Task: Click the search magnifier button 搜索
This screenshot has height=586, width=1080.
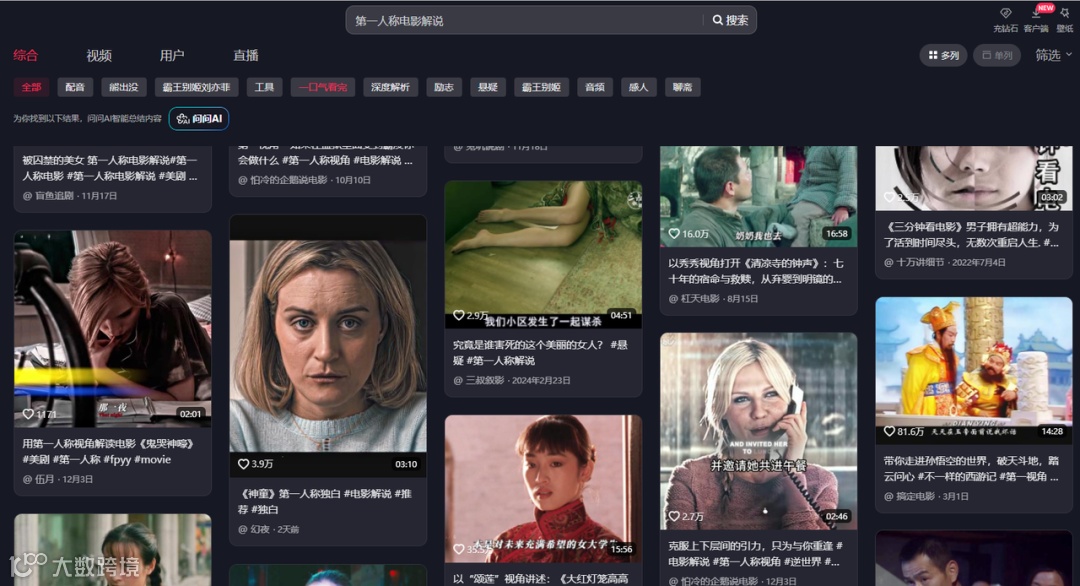Action: (x=730, y=21)
